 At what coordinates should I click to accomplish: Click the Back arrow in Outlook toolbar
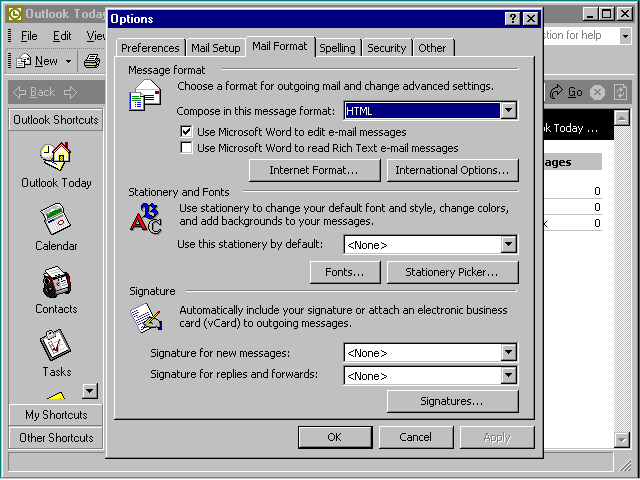click(20, 92)
